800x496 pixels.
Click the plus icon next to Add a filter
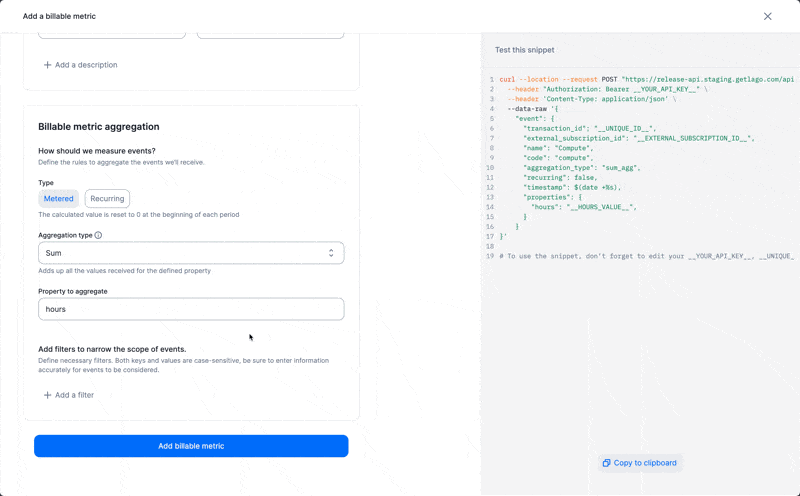point(47,395)
